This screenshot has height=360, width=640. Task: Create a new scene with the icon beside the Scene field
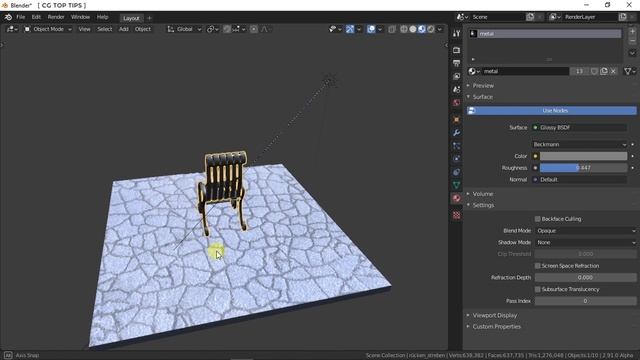point(530,17)
